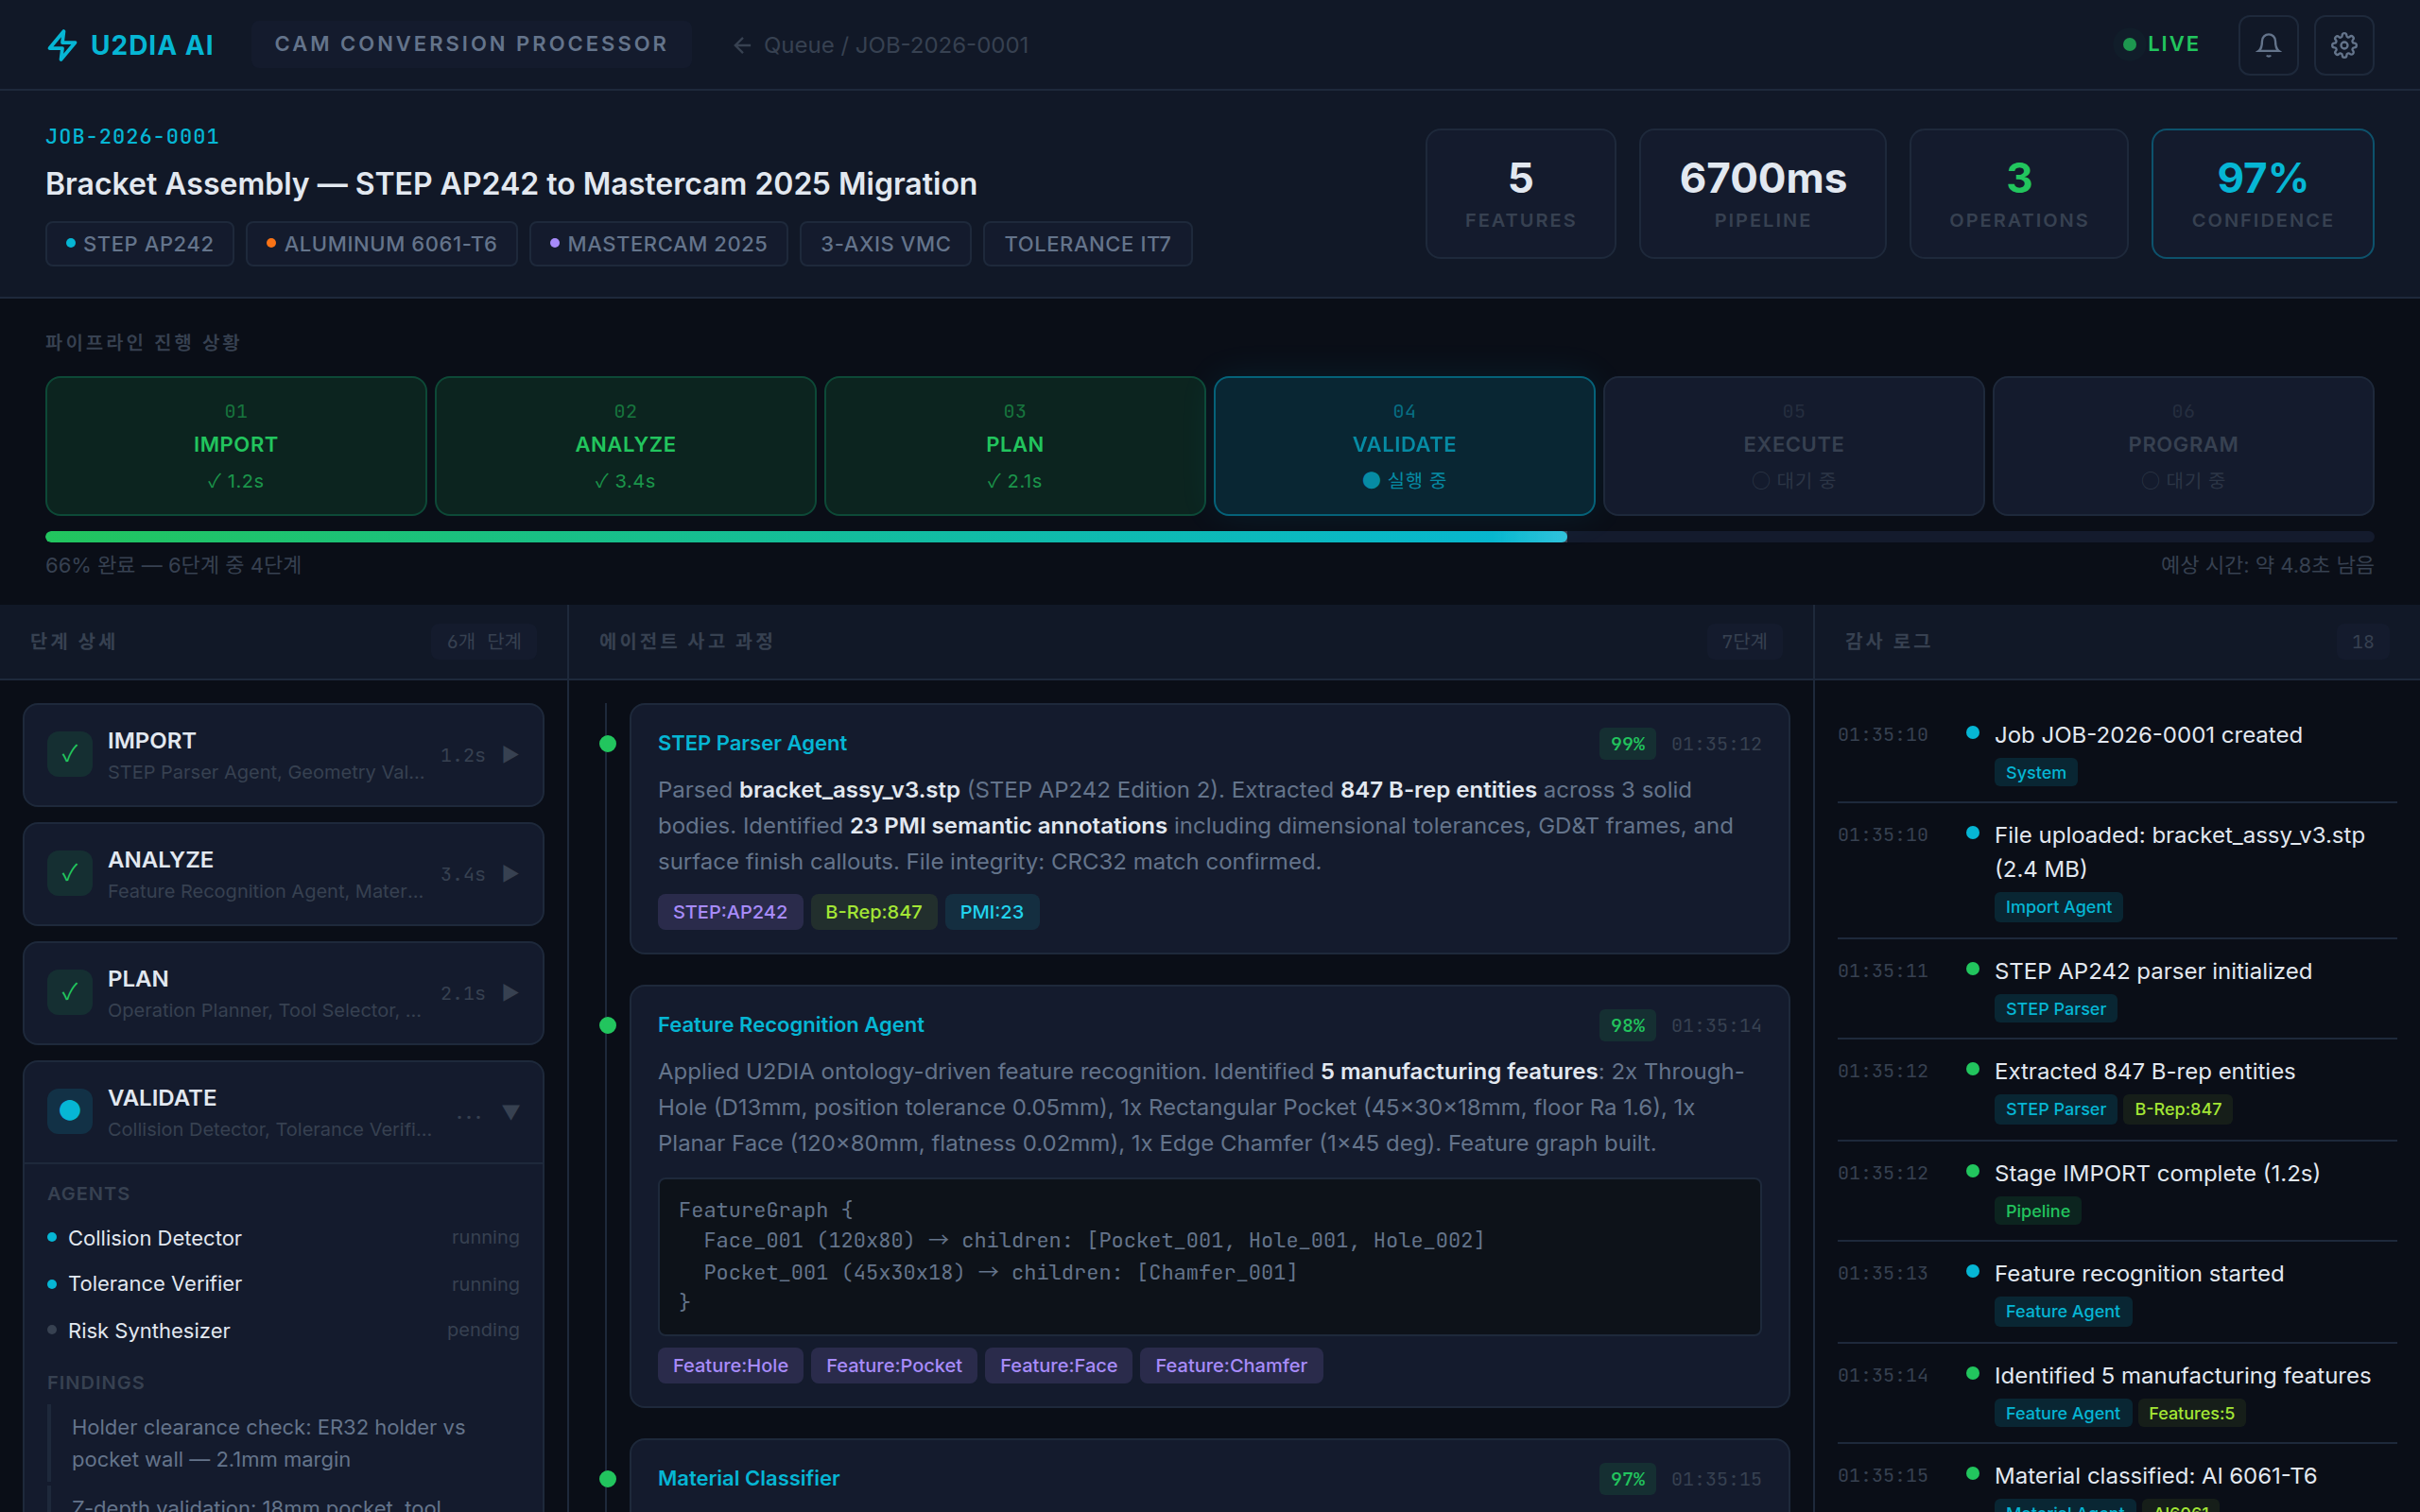This screenshot has height=1512, width=2420.
Task: Click the Feature:Pocket tag
Action: click(893, 1366)
